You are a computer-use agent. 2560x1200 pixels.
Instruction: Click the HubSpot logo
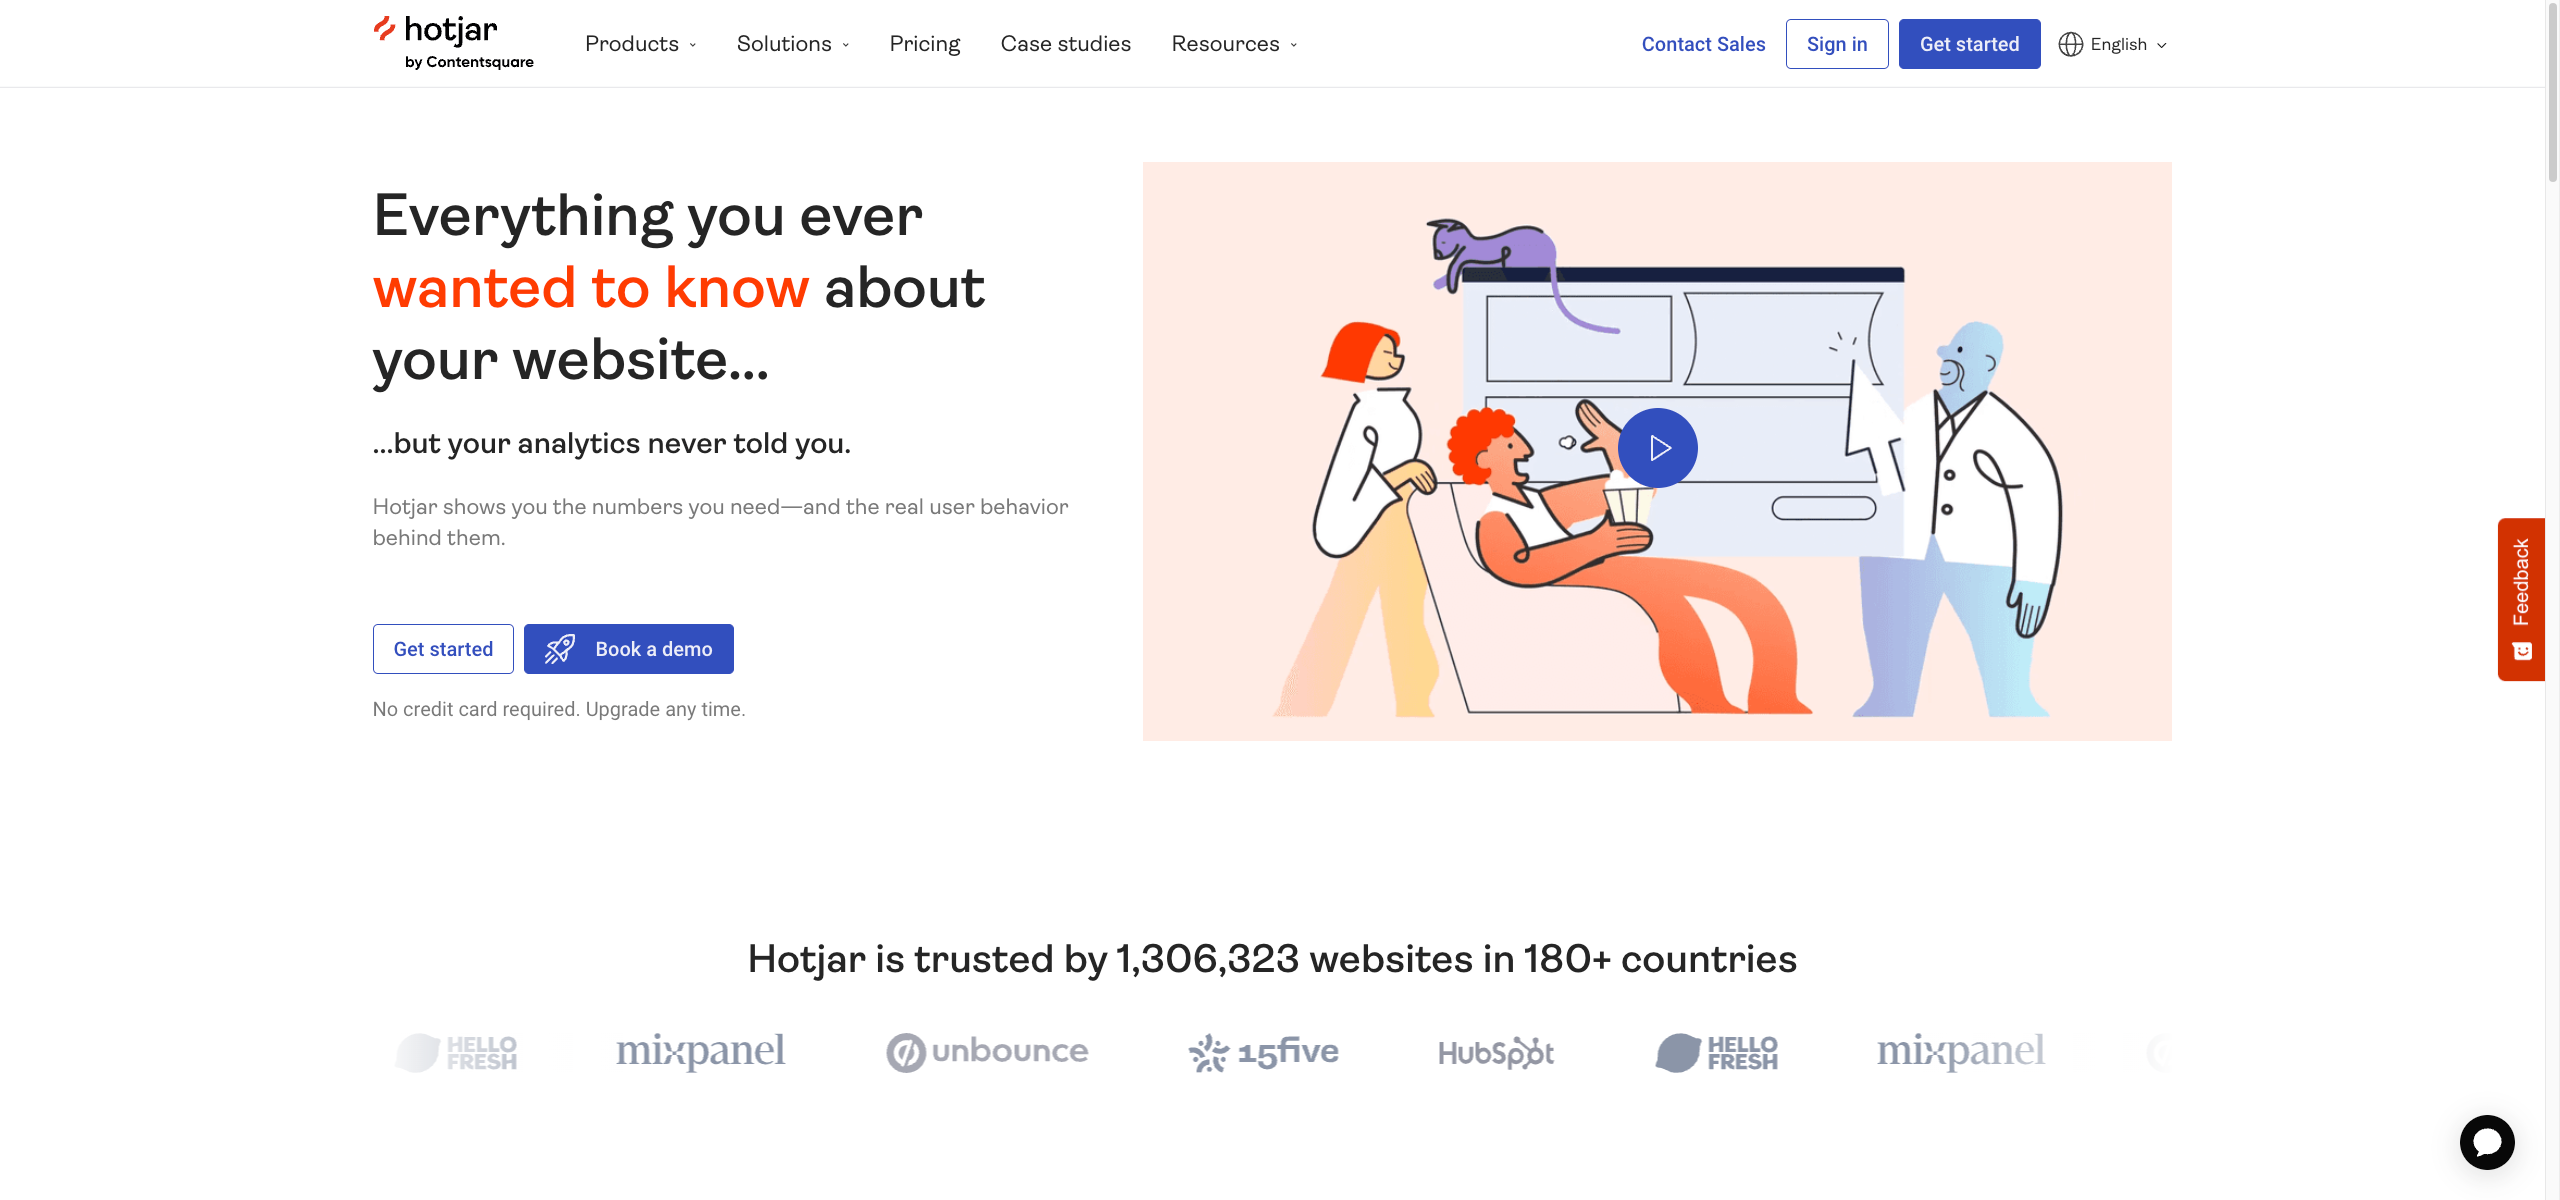(x=1496, y=1052)
